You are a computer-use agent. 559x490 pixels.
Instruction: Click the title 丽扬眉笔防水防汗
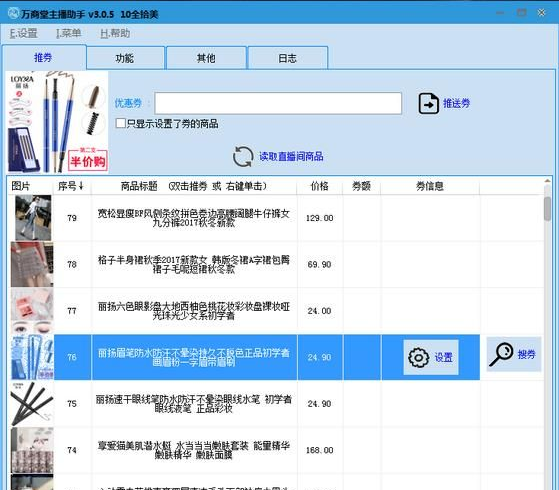(194, 357)
